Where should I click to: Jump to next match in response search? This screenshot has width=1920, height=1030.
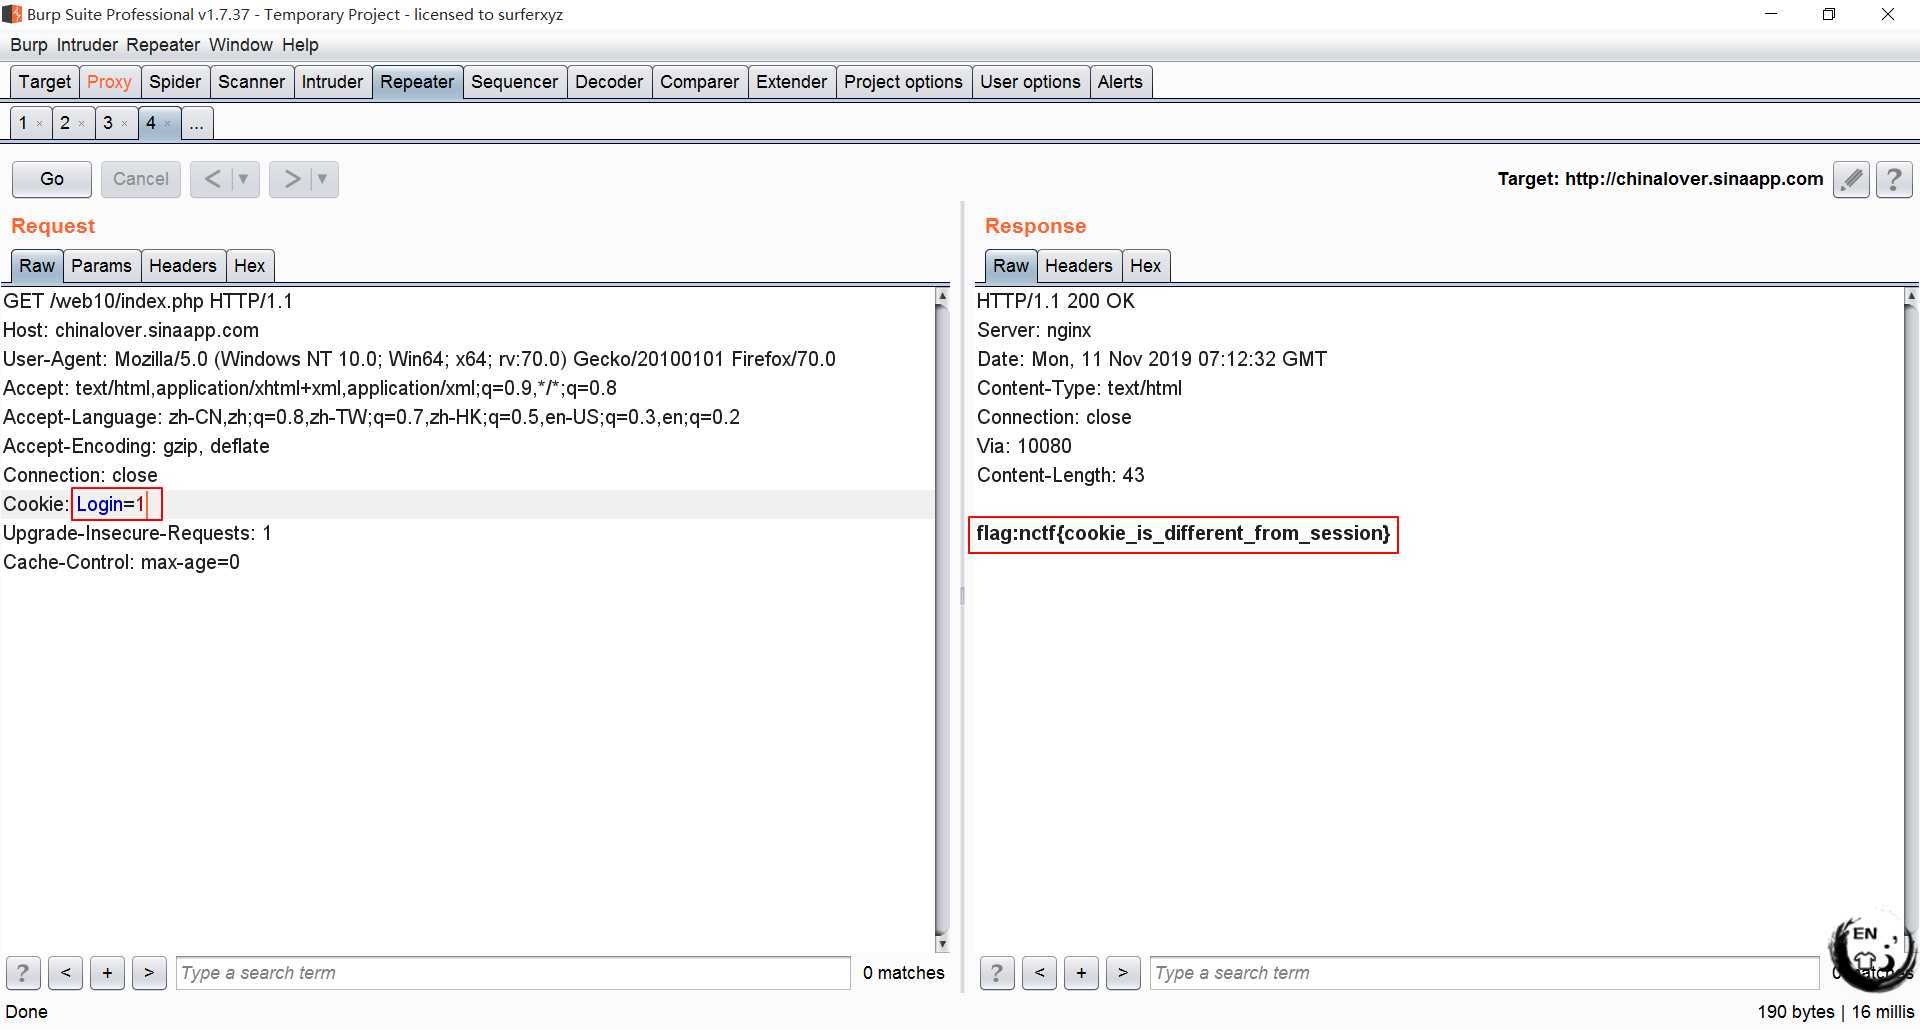[1123, 972]
